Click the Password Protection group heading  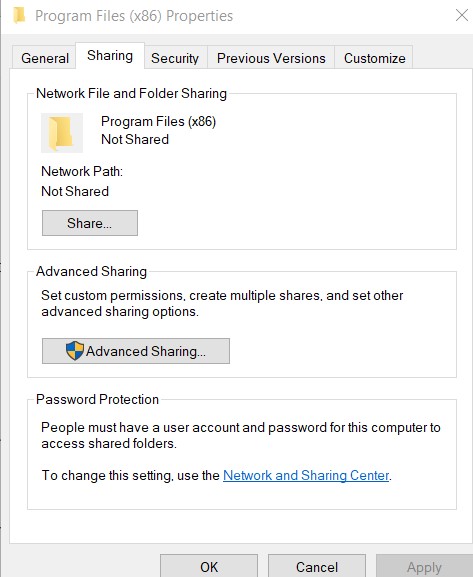coord(98,399)
